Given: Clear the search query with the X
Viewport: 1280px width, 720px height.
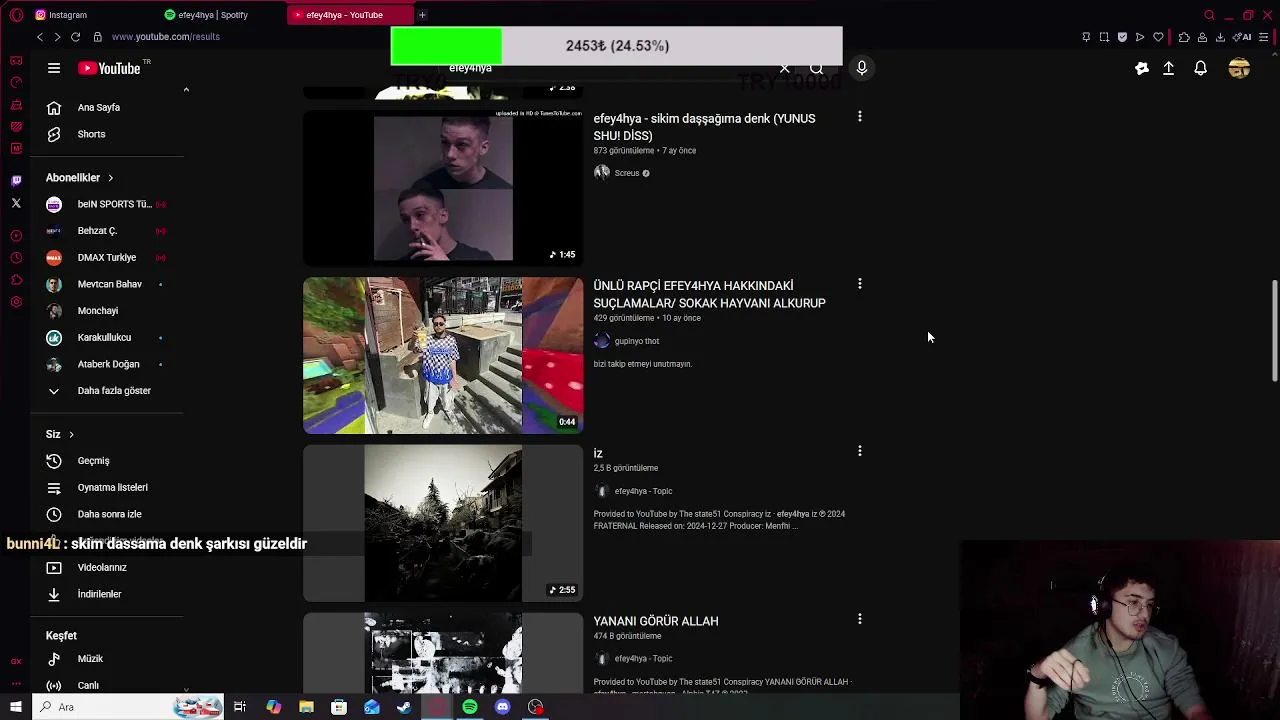Looking at the screenshot, I should [784, 68].
